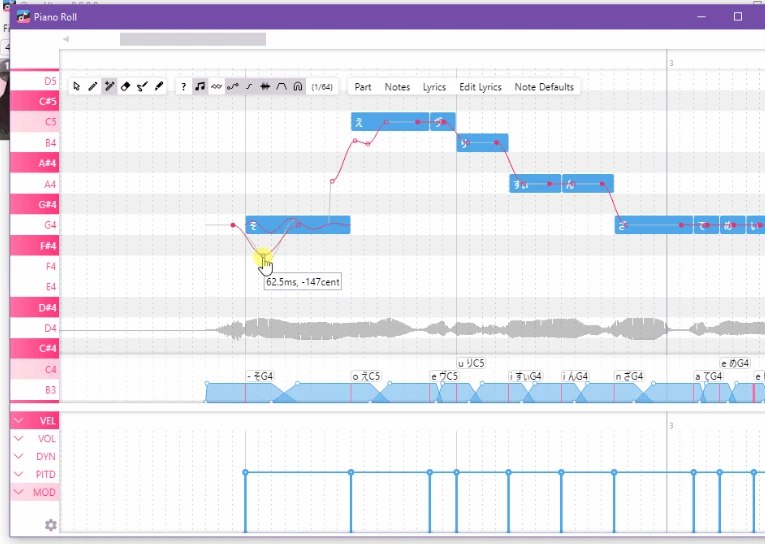This screenshot has height=544, width=765.
Task: Click the G#4 piano key
Action: point(35,204)
